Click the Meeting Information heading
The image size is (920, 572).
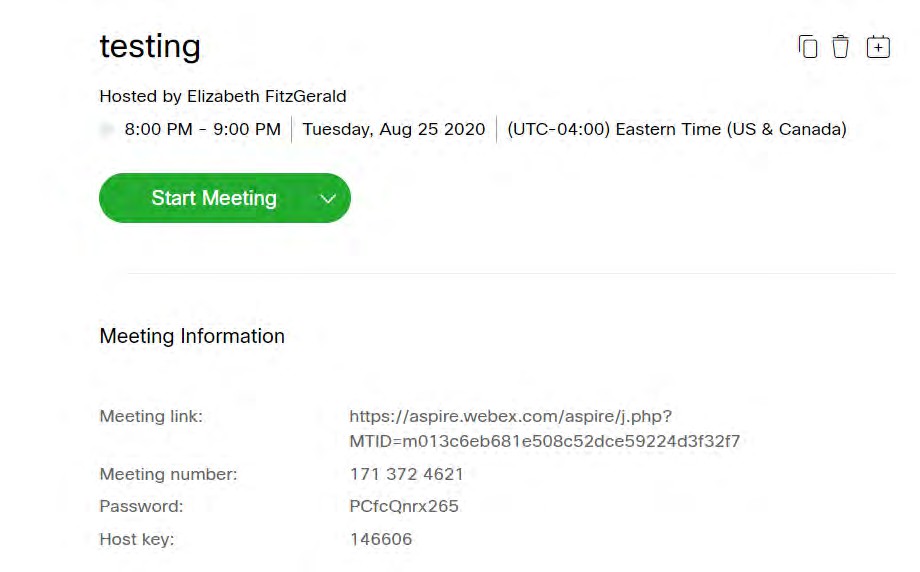[x=192, y=336]
